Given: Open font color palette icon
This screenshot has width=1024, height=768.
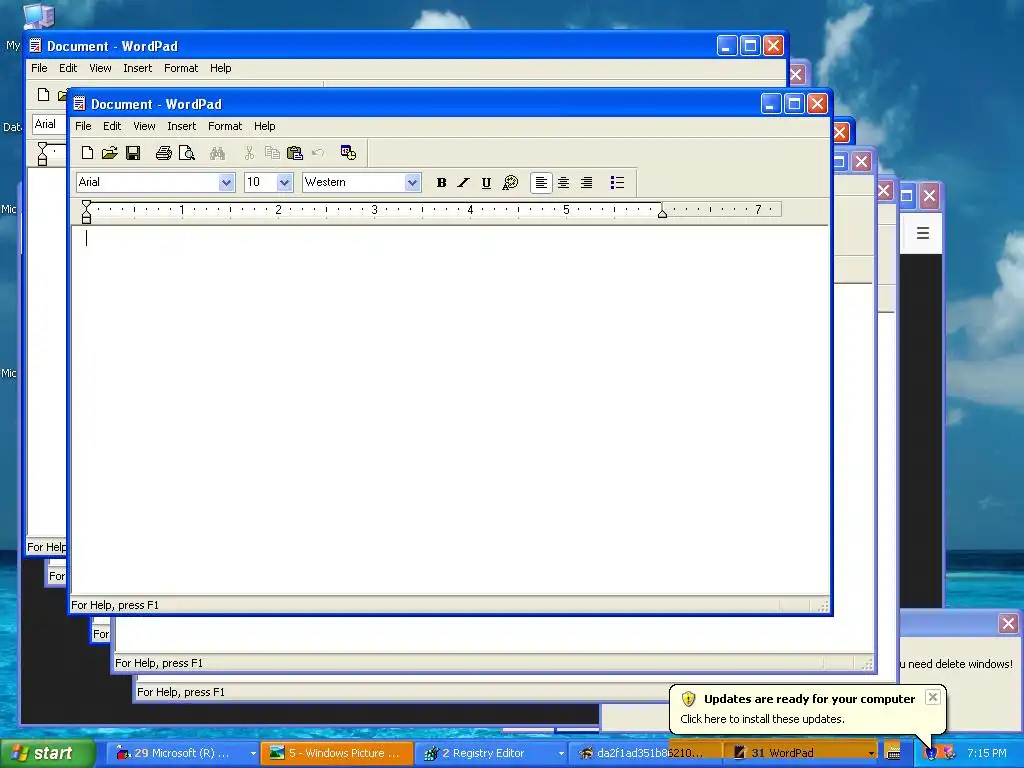Looking at the screenshot, I should [x=510, y=183].
